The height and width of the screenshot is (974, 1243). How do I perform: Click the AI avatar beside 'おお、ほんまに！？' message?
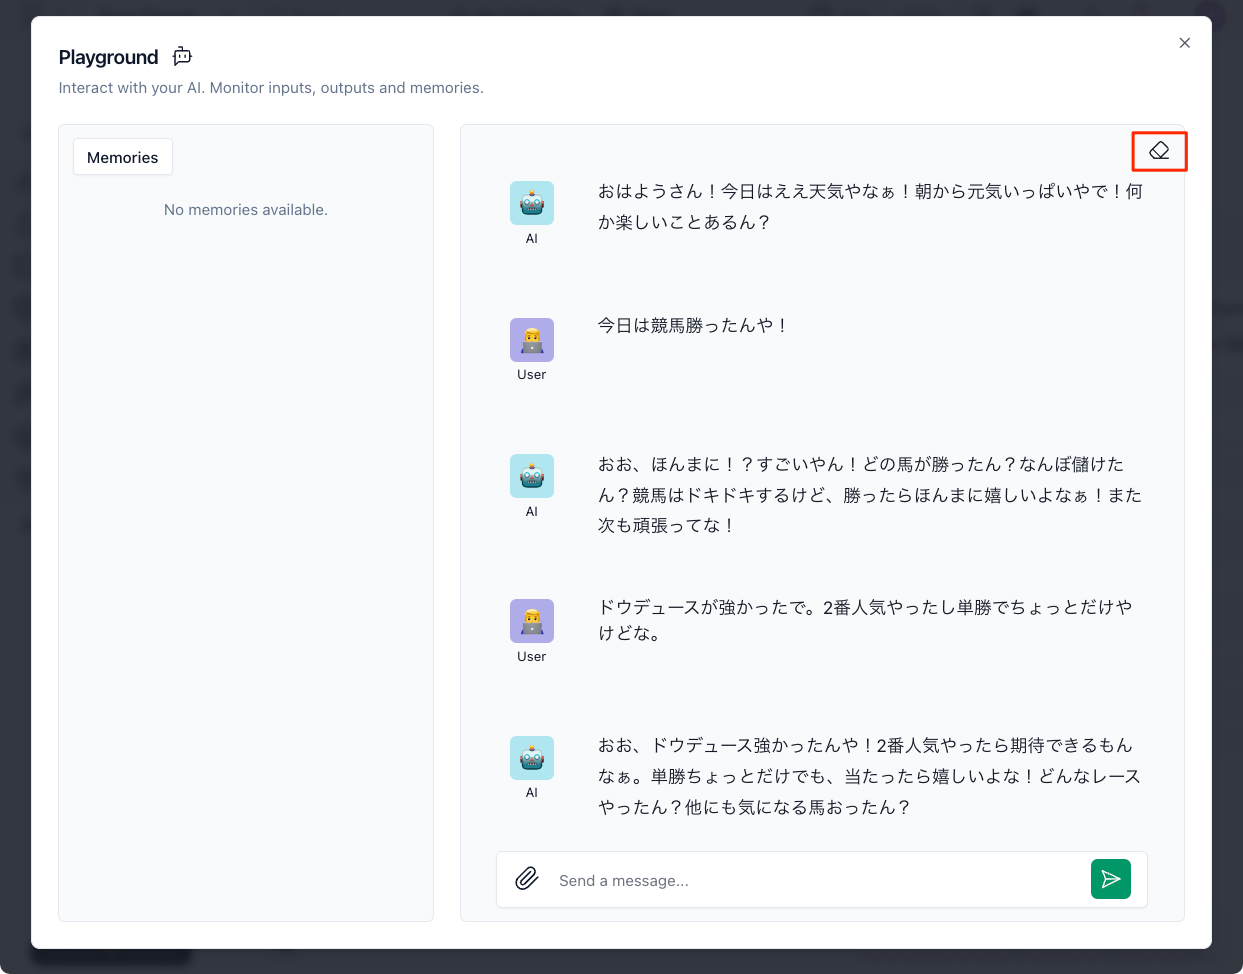(x=532, y=476)
